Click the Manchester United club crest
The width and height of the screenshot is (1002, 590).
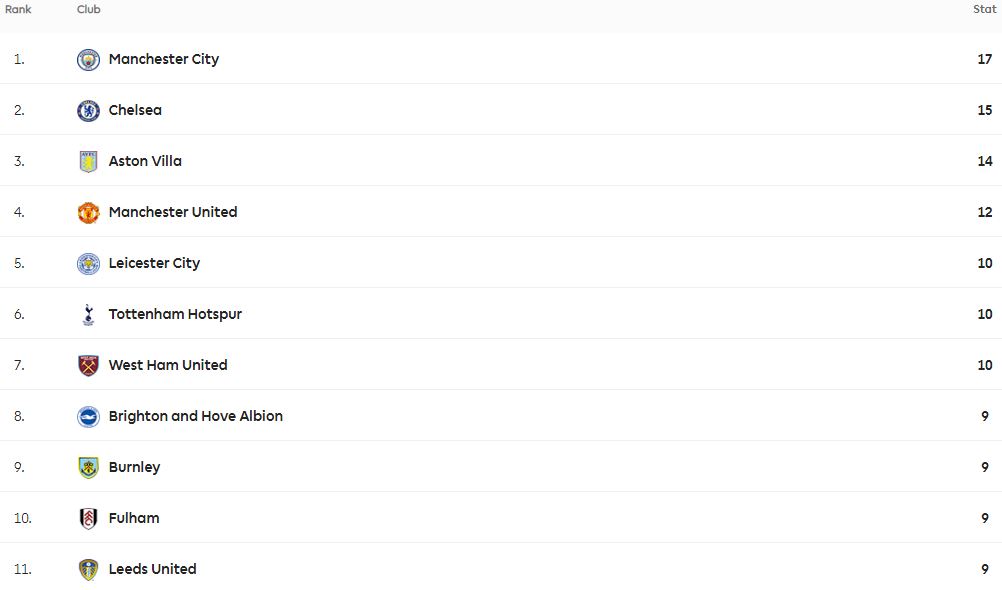coord(88,213)
